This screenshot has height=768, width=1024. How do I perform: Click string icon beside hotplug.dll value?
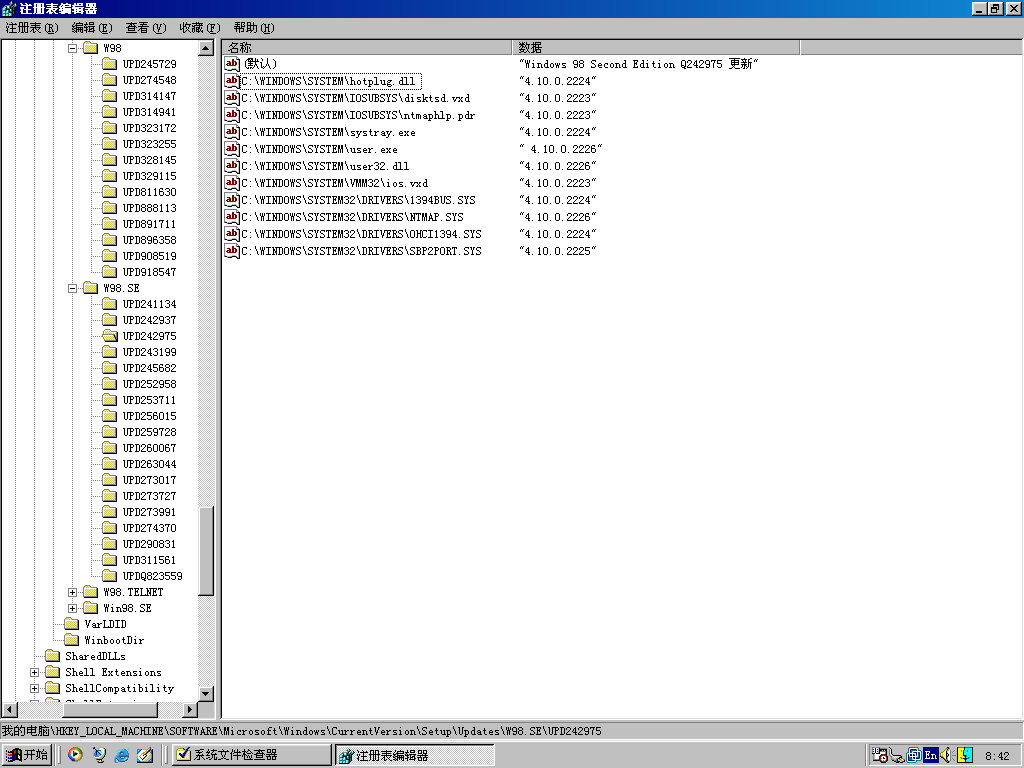coord(232,81)
